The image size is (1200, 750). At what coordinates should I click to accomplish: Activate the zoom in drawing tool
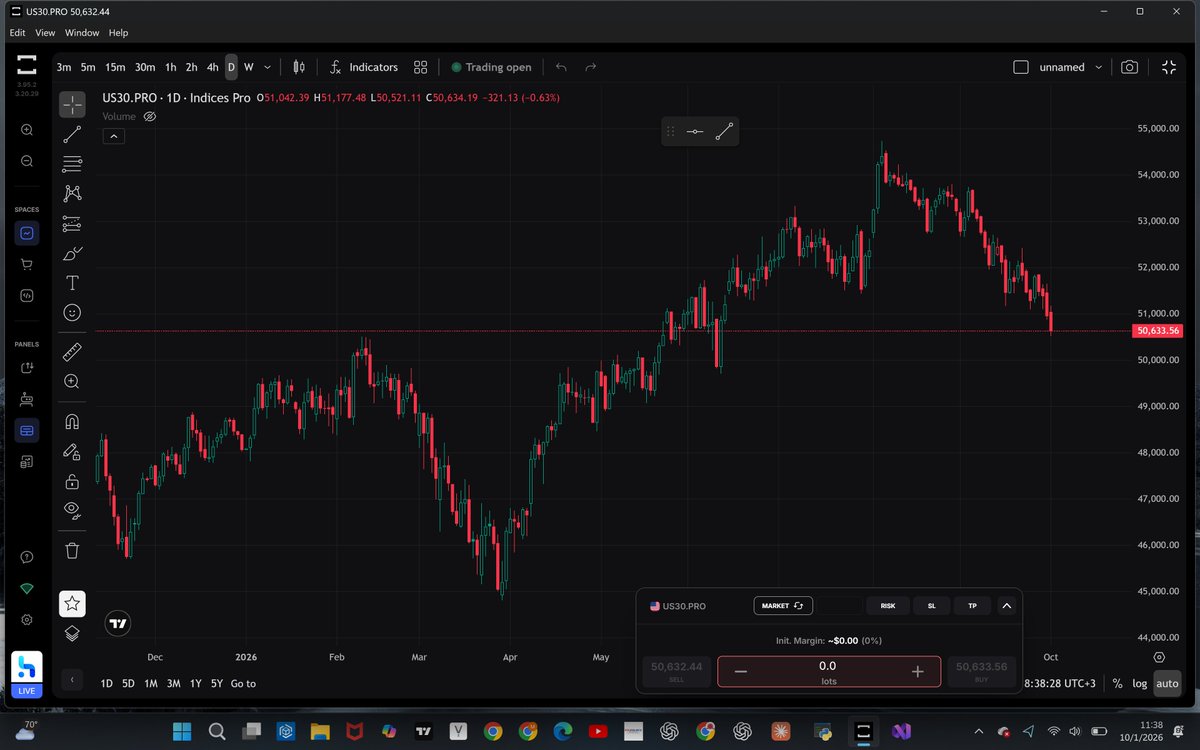coord(72,381)
